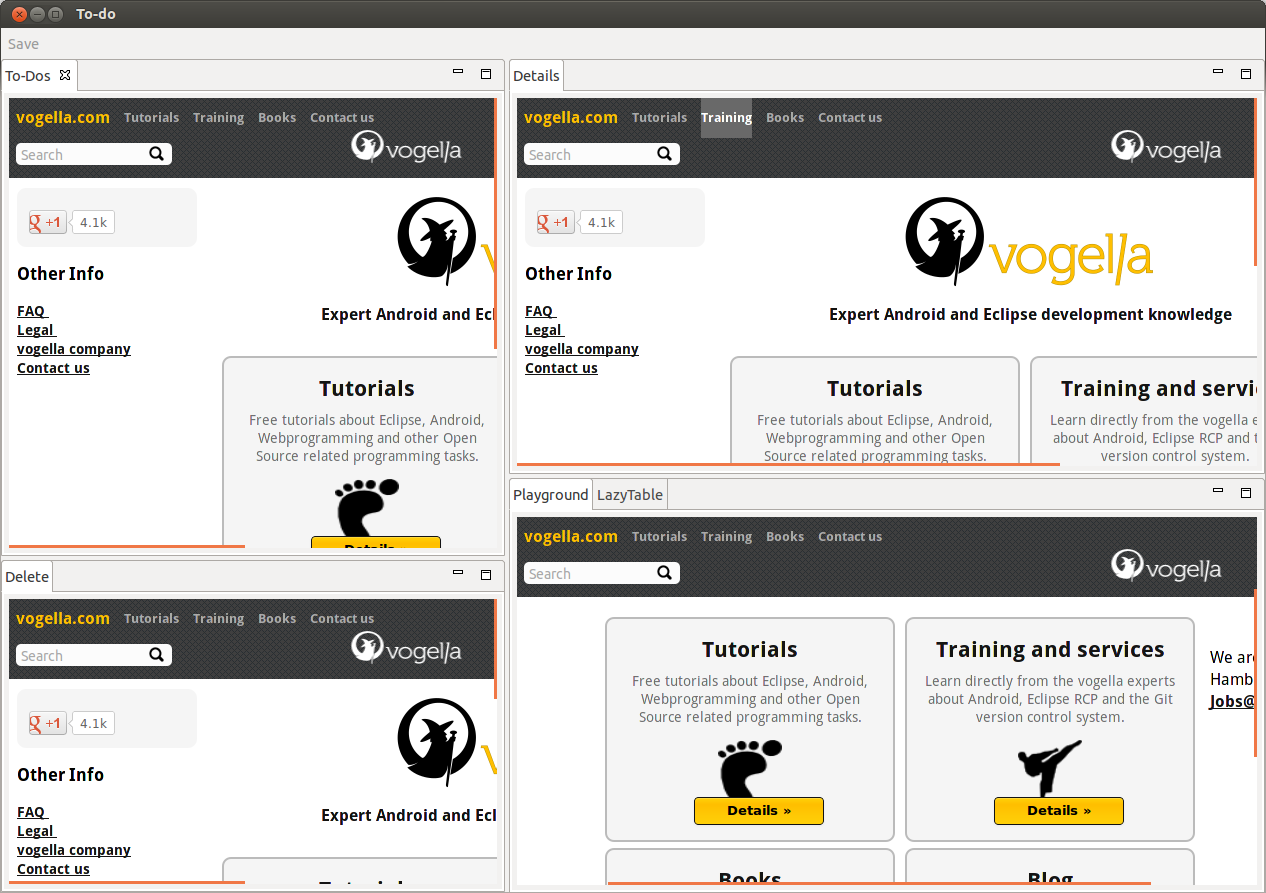Click Training and services heading in Playground
Image resolution: width=1266 pixels, height=893 pixels.
coord(1050,650)
